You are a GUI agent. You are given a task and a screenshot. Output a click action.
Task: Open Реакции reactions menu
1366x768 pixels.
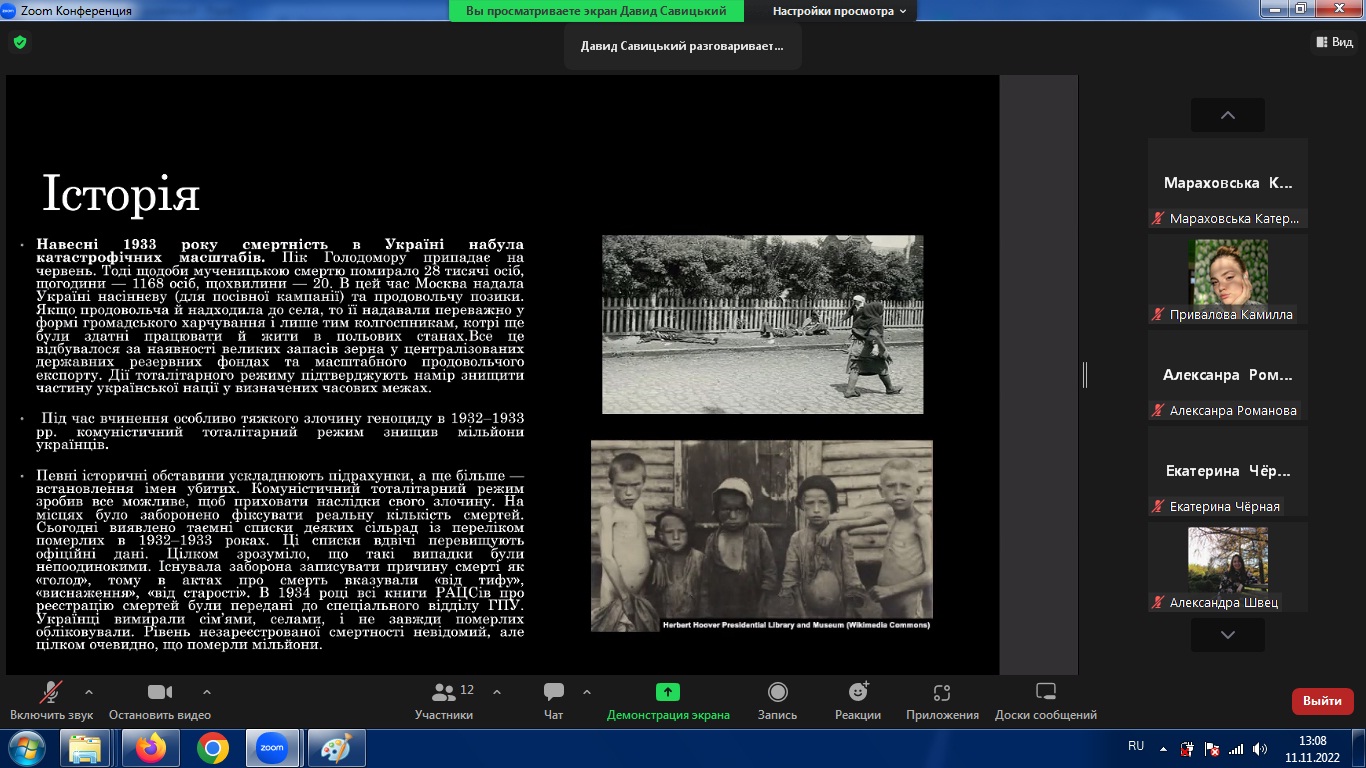pos(858,701)
